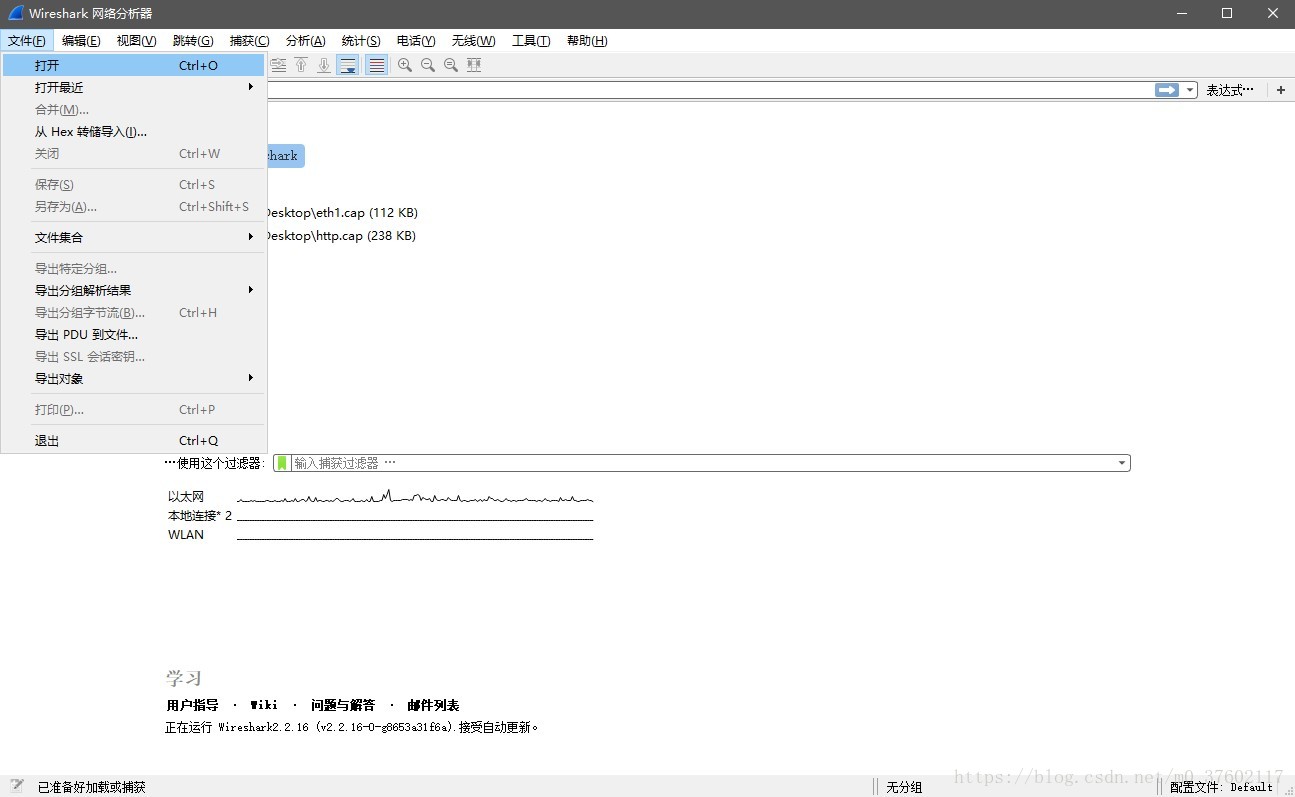Screen dimensions: 1295x797
Task: Open the capture filter dropdown arrow
Action: click(x=1122, y=463)
